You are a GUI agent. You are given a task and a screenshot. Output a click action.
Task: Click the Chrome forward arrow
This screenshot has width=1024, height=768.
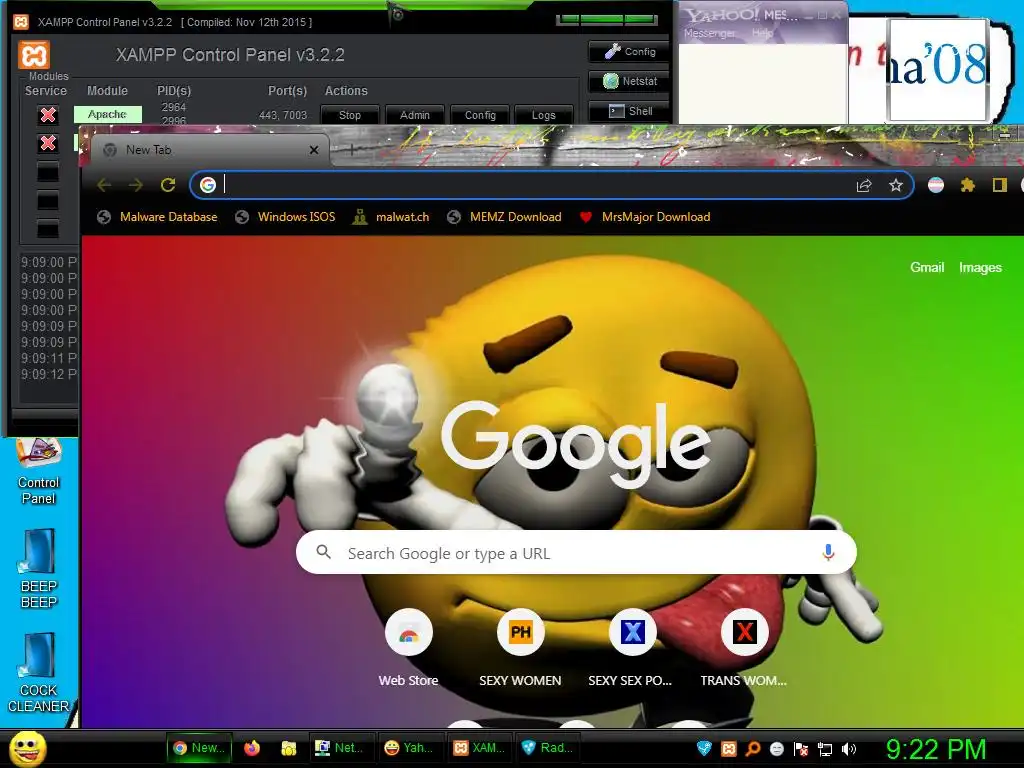coord(135,185)
